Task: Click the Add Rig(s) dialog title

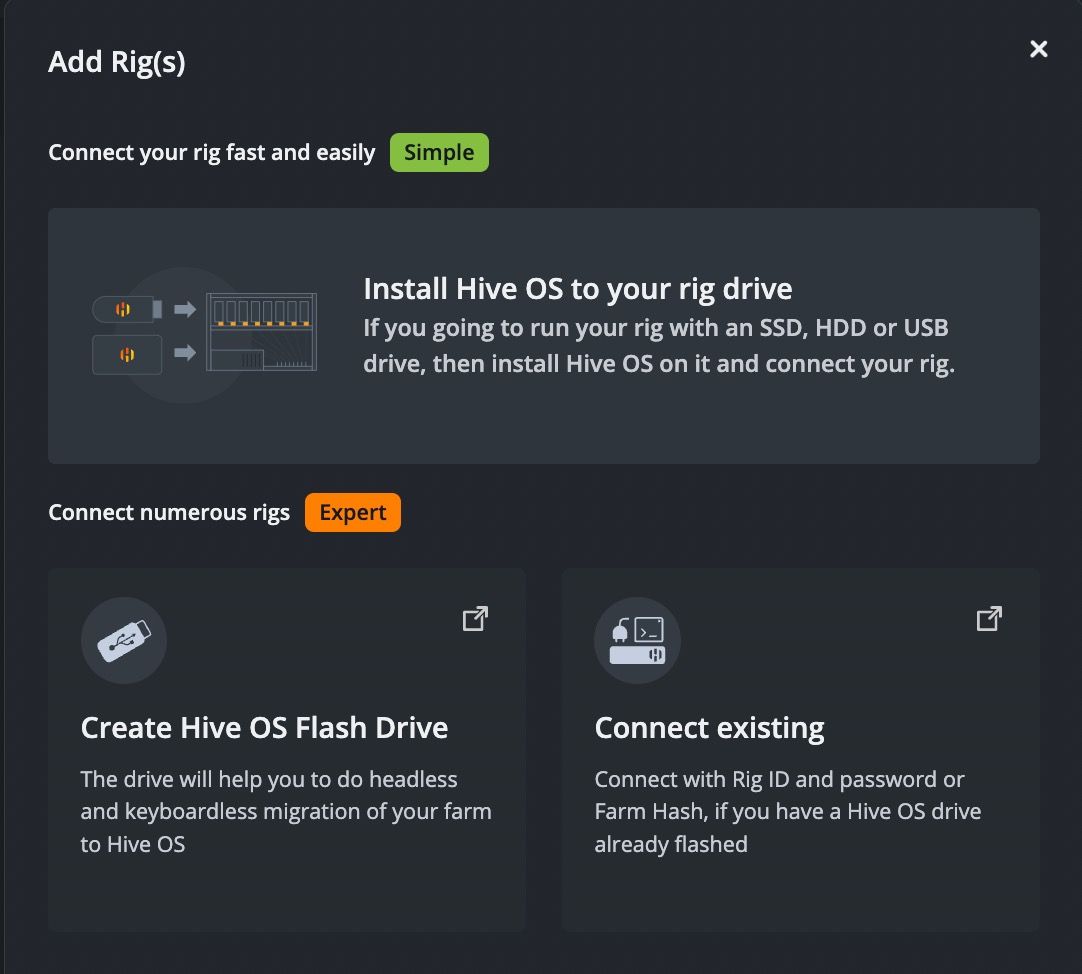Action: point(117,61)
